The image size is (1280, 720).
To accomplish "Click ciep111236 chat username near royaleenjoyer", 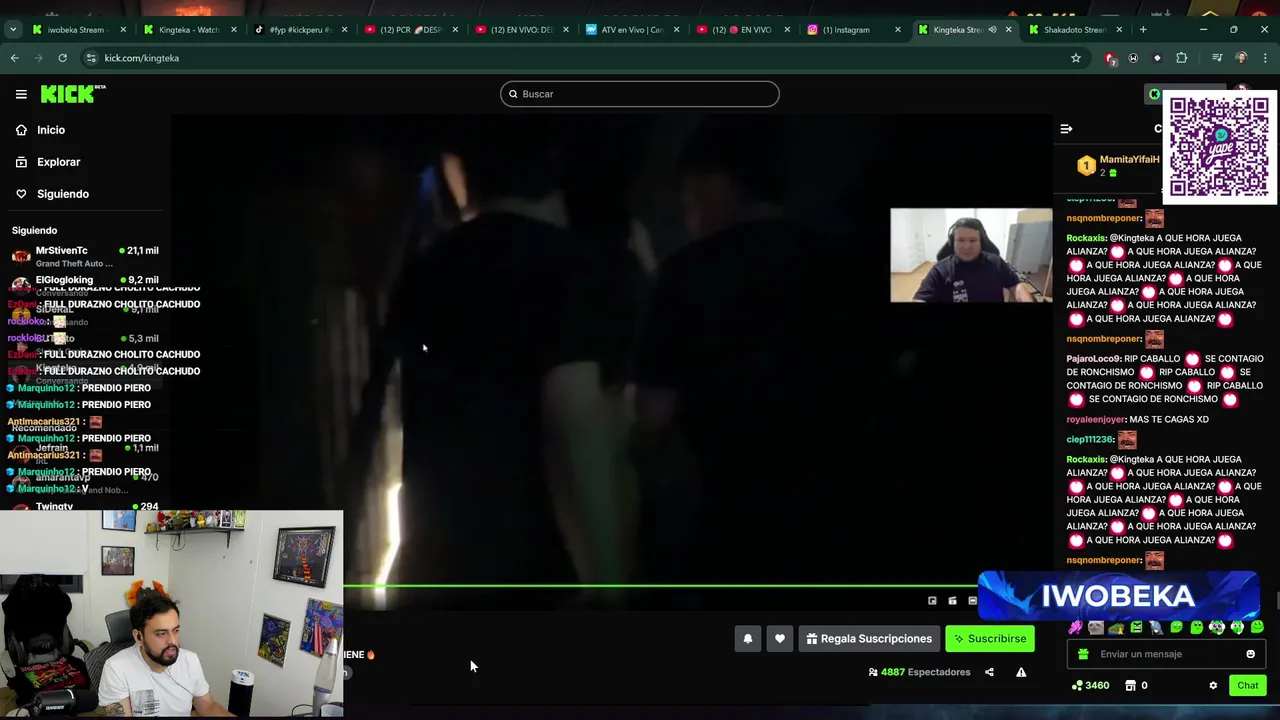I will [1090, 440].
